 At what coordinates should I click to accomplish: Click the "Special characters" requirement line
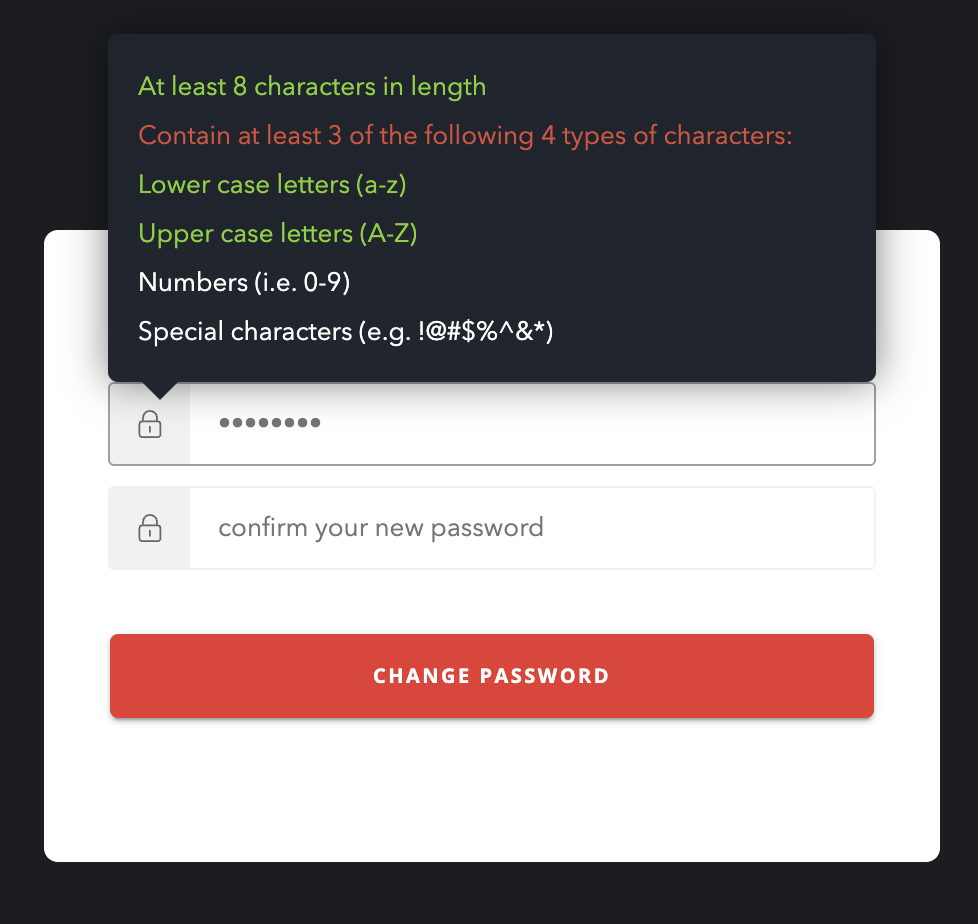pyautogui.click(x=346, y=332)
